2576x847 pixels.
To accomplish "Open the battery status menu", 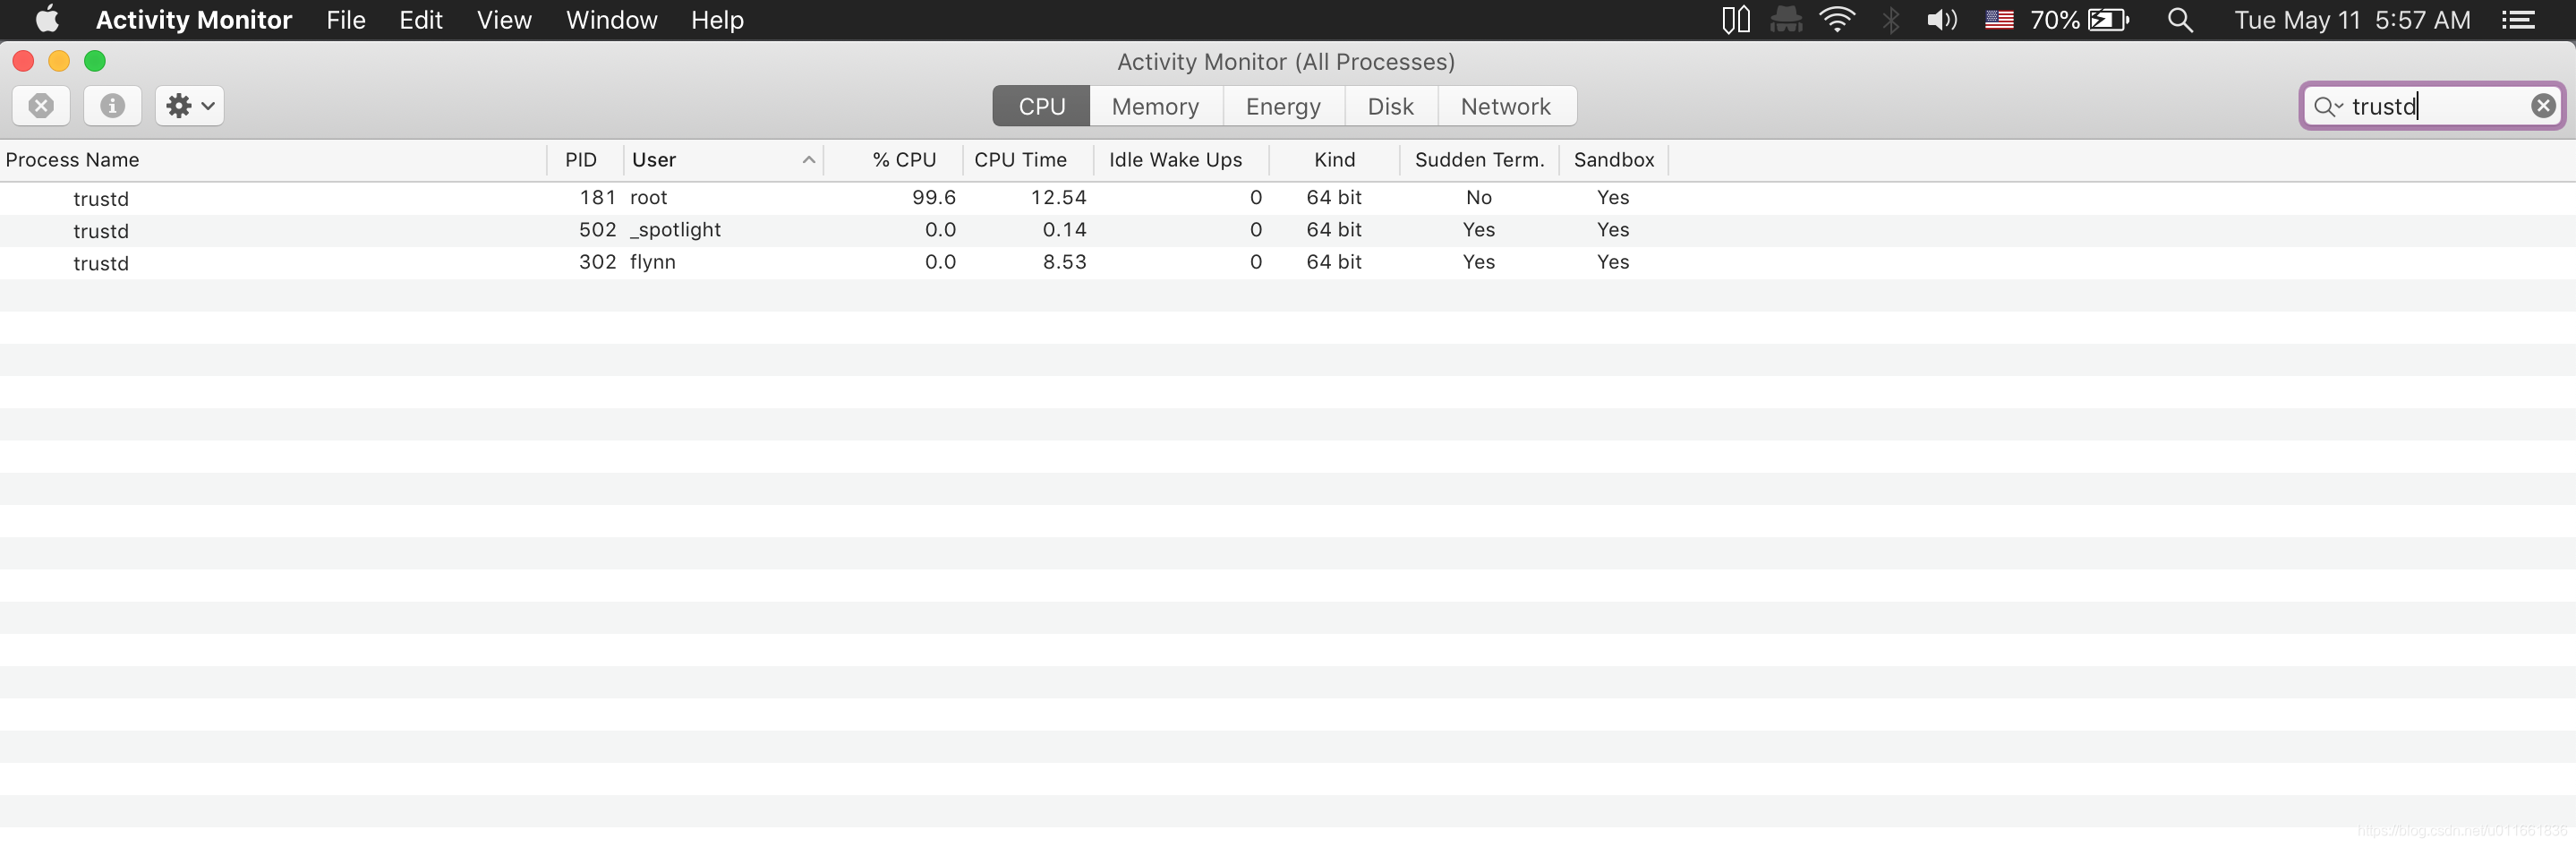I will pos(2080,20).
